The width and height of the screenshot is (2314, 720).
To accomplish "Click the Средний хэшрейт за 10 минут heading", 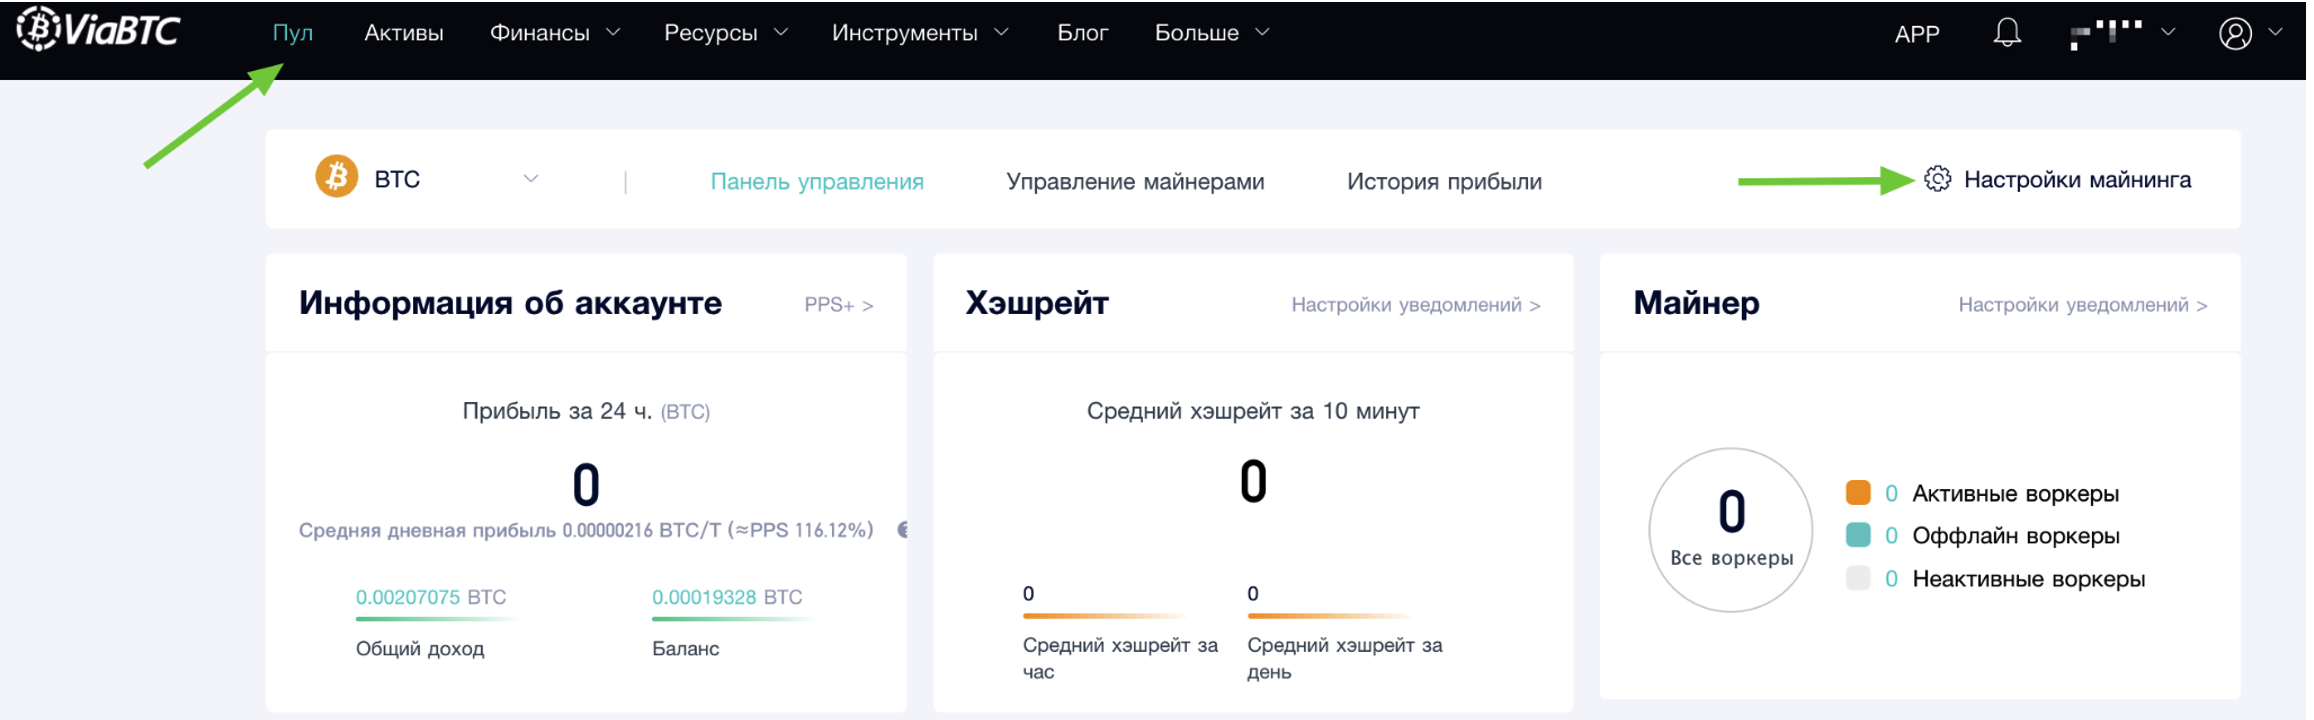I will pos(1253,411).
